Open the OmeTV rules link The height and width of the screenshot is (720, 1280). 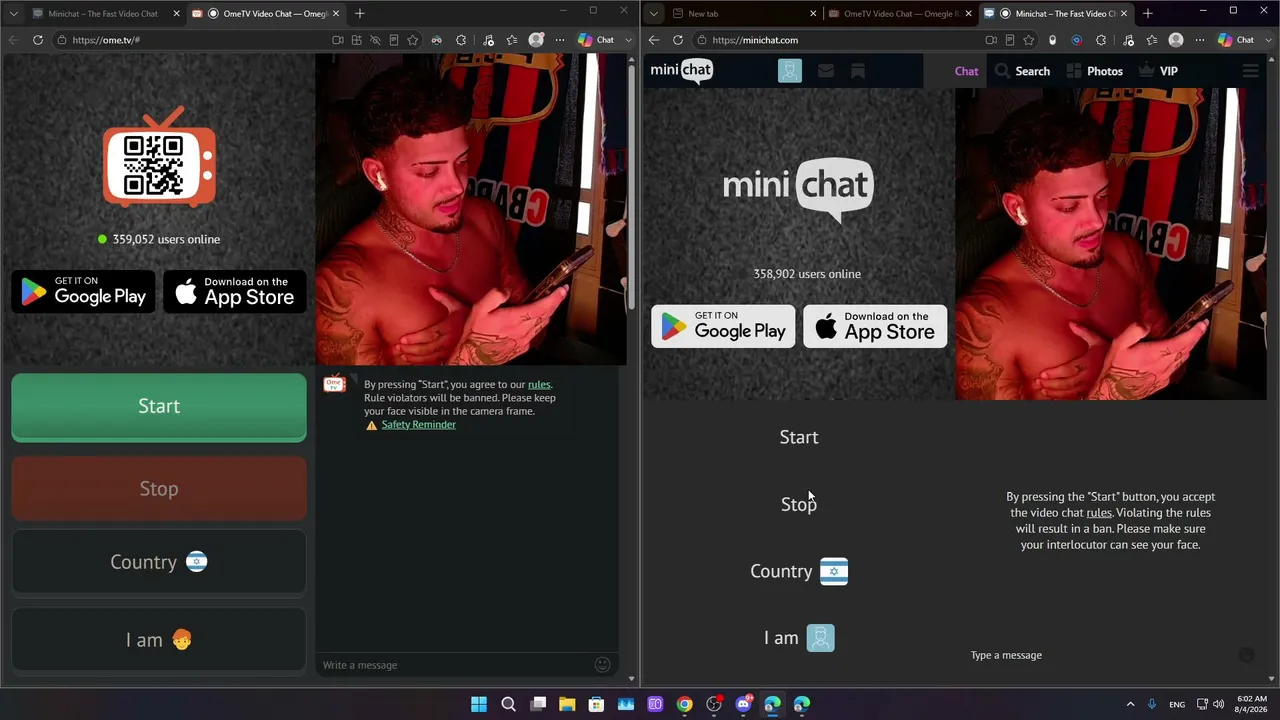539,384
